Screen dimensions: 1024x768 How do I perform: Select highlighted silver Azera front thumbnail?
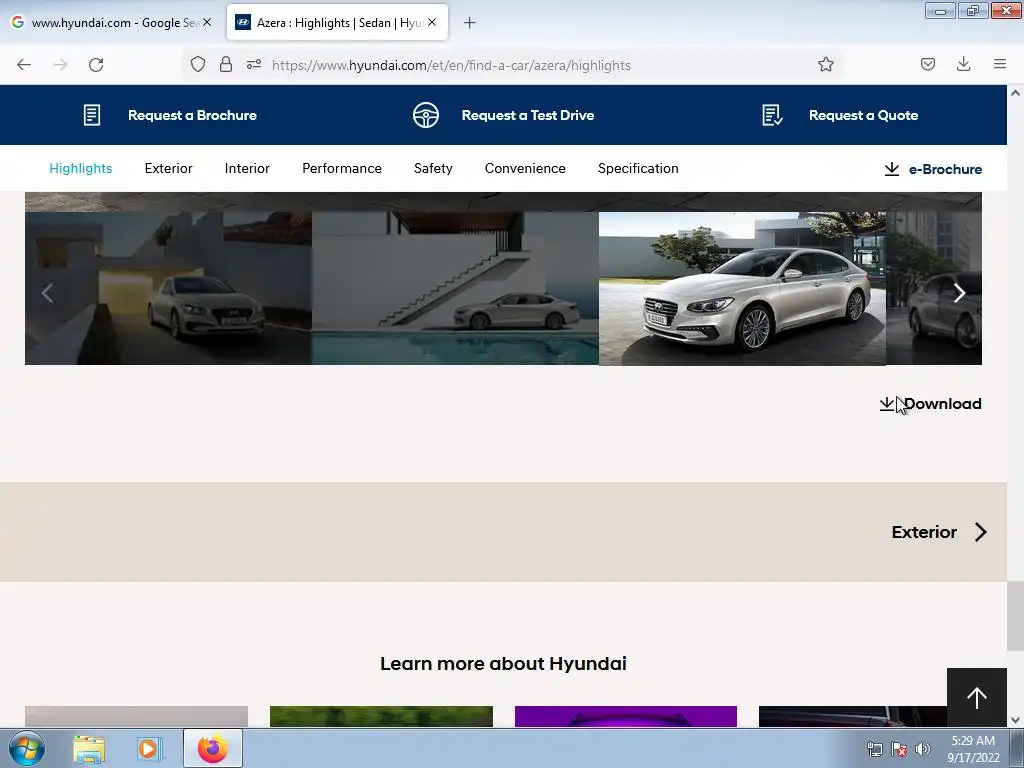click(743, 288)
